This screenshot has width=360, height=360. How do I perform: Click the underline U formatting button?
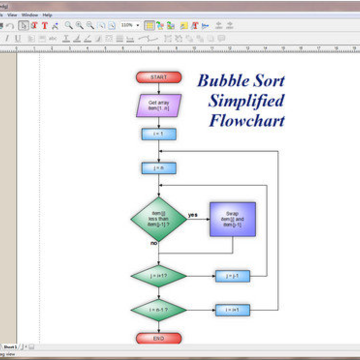pyautogui.click(x=18, y=39)
